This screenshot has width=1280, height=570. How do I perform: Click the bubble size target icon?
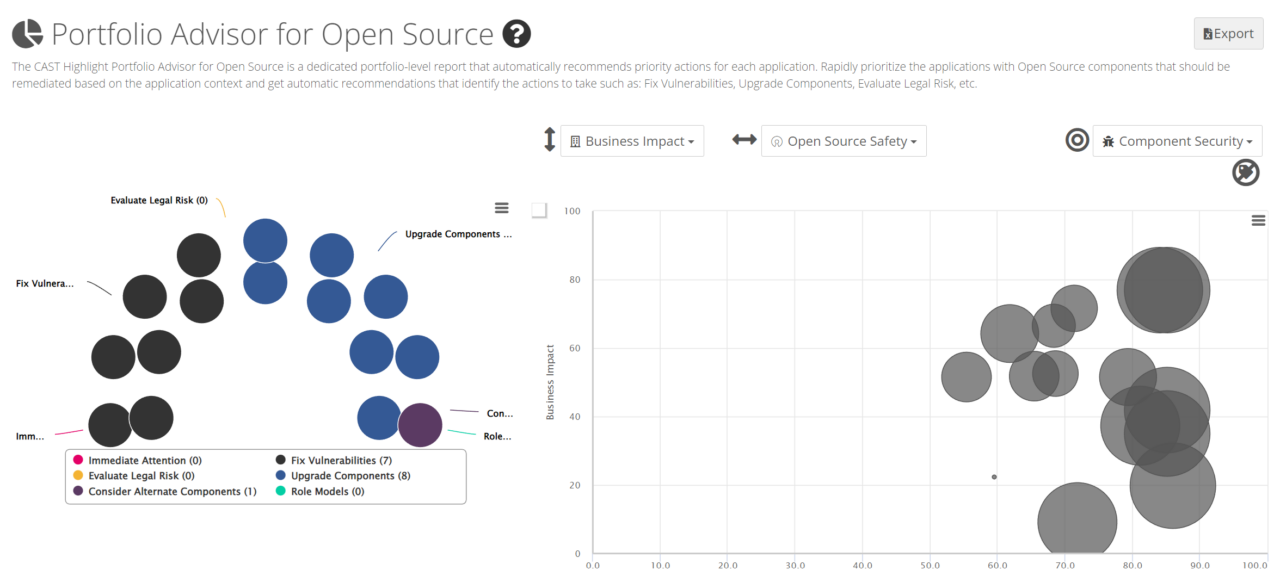(1077, 140)
